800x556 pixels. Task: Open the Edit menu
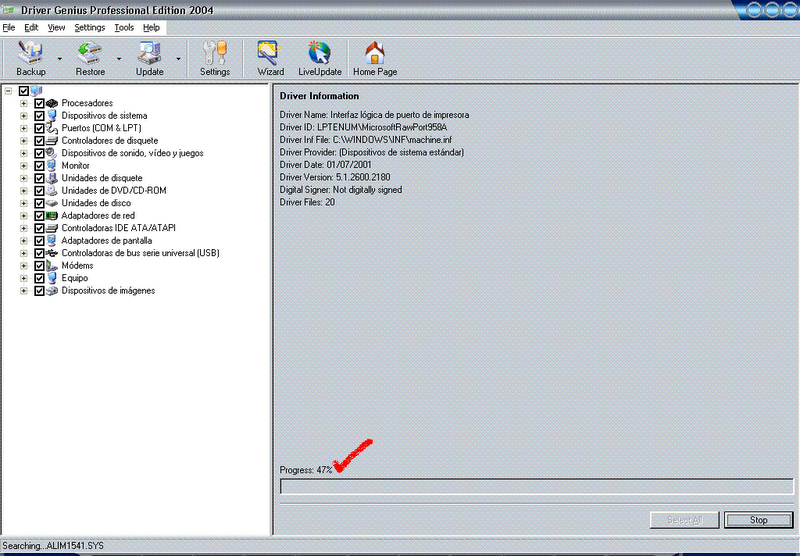31,28
